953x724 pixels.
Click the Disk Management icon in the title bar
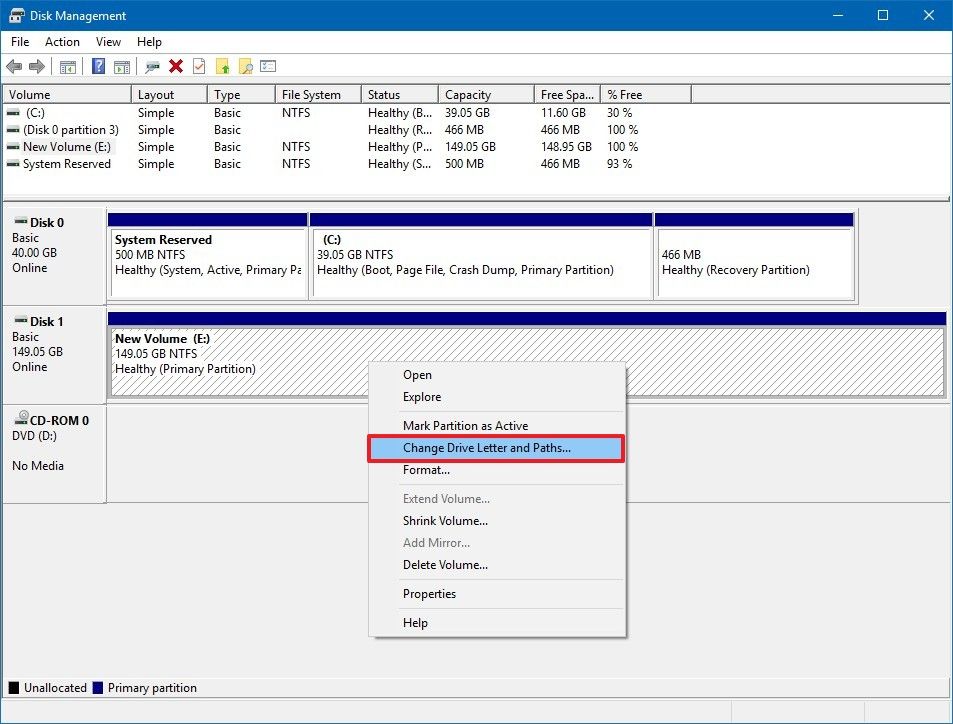[15, 15]
